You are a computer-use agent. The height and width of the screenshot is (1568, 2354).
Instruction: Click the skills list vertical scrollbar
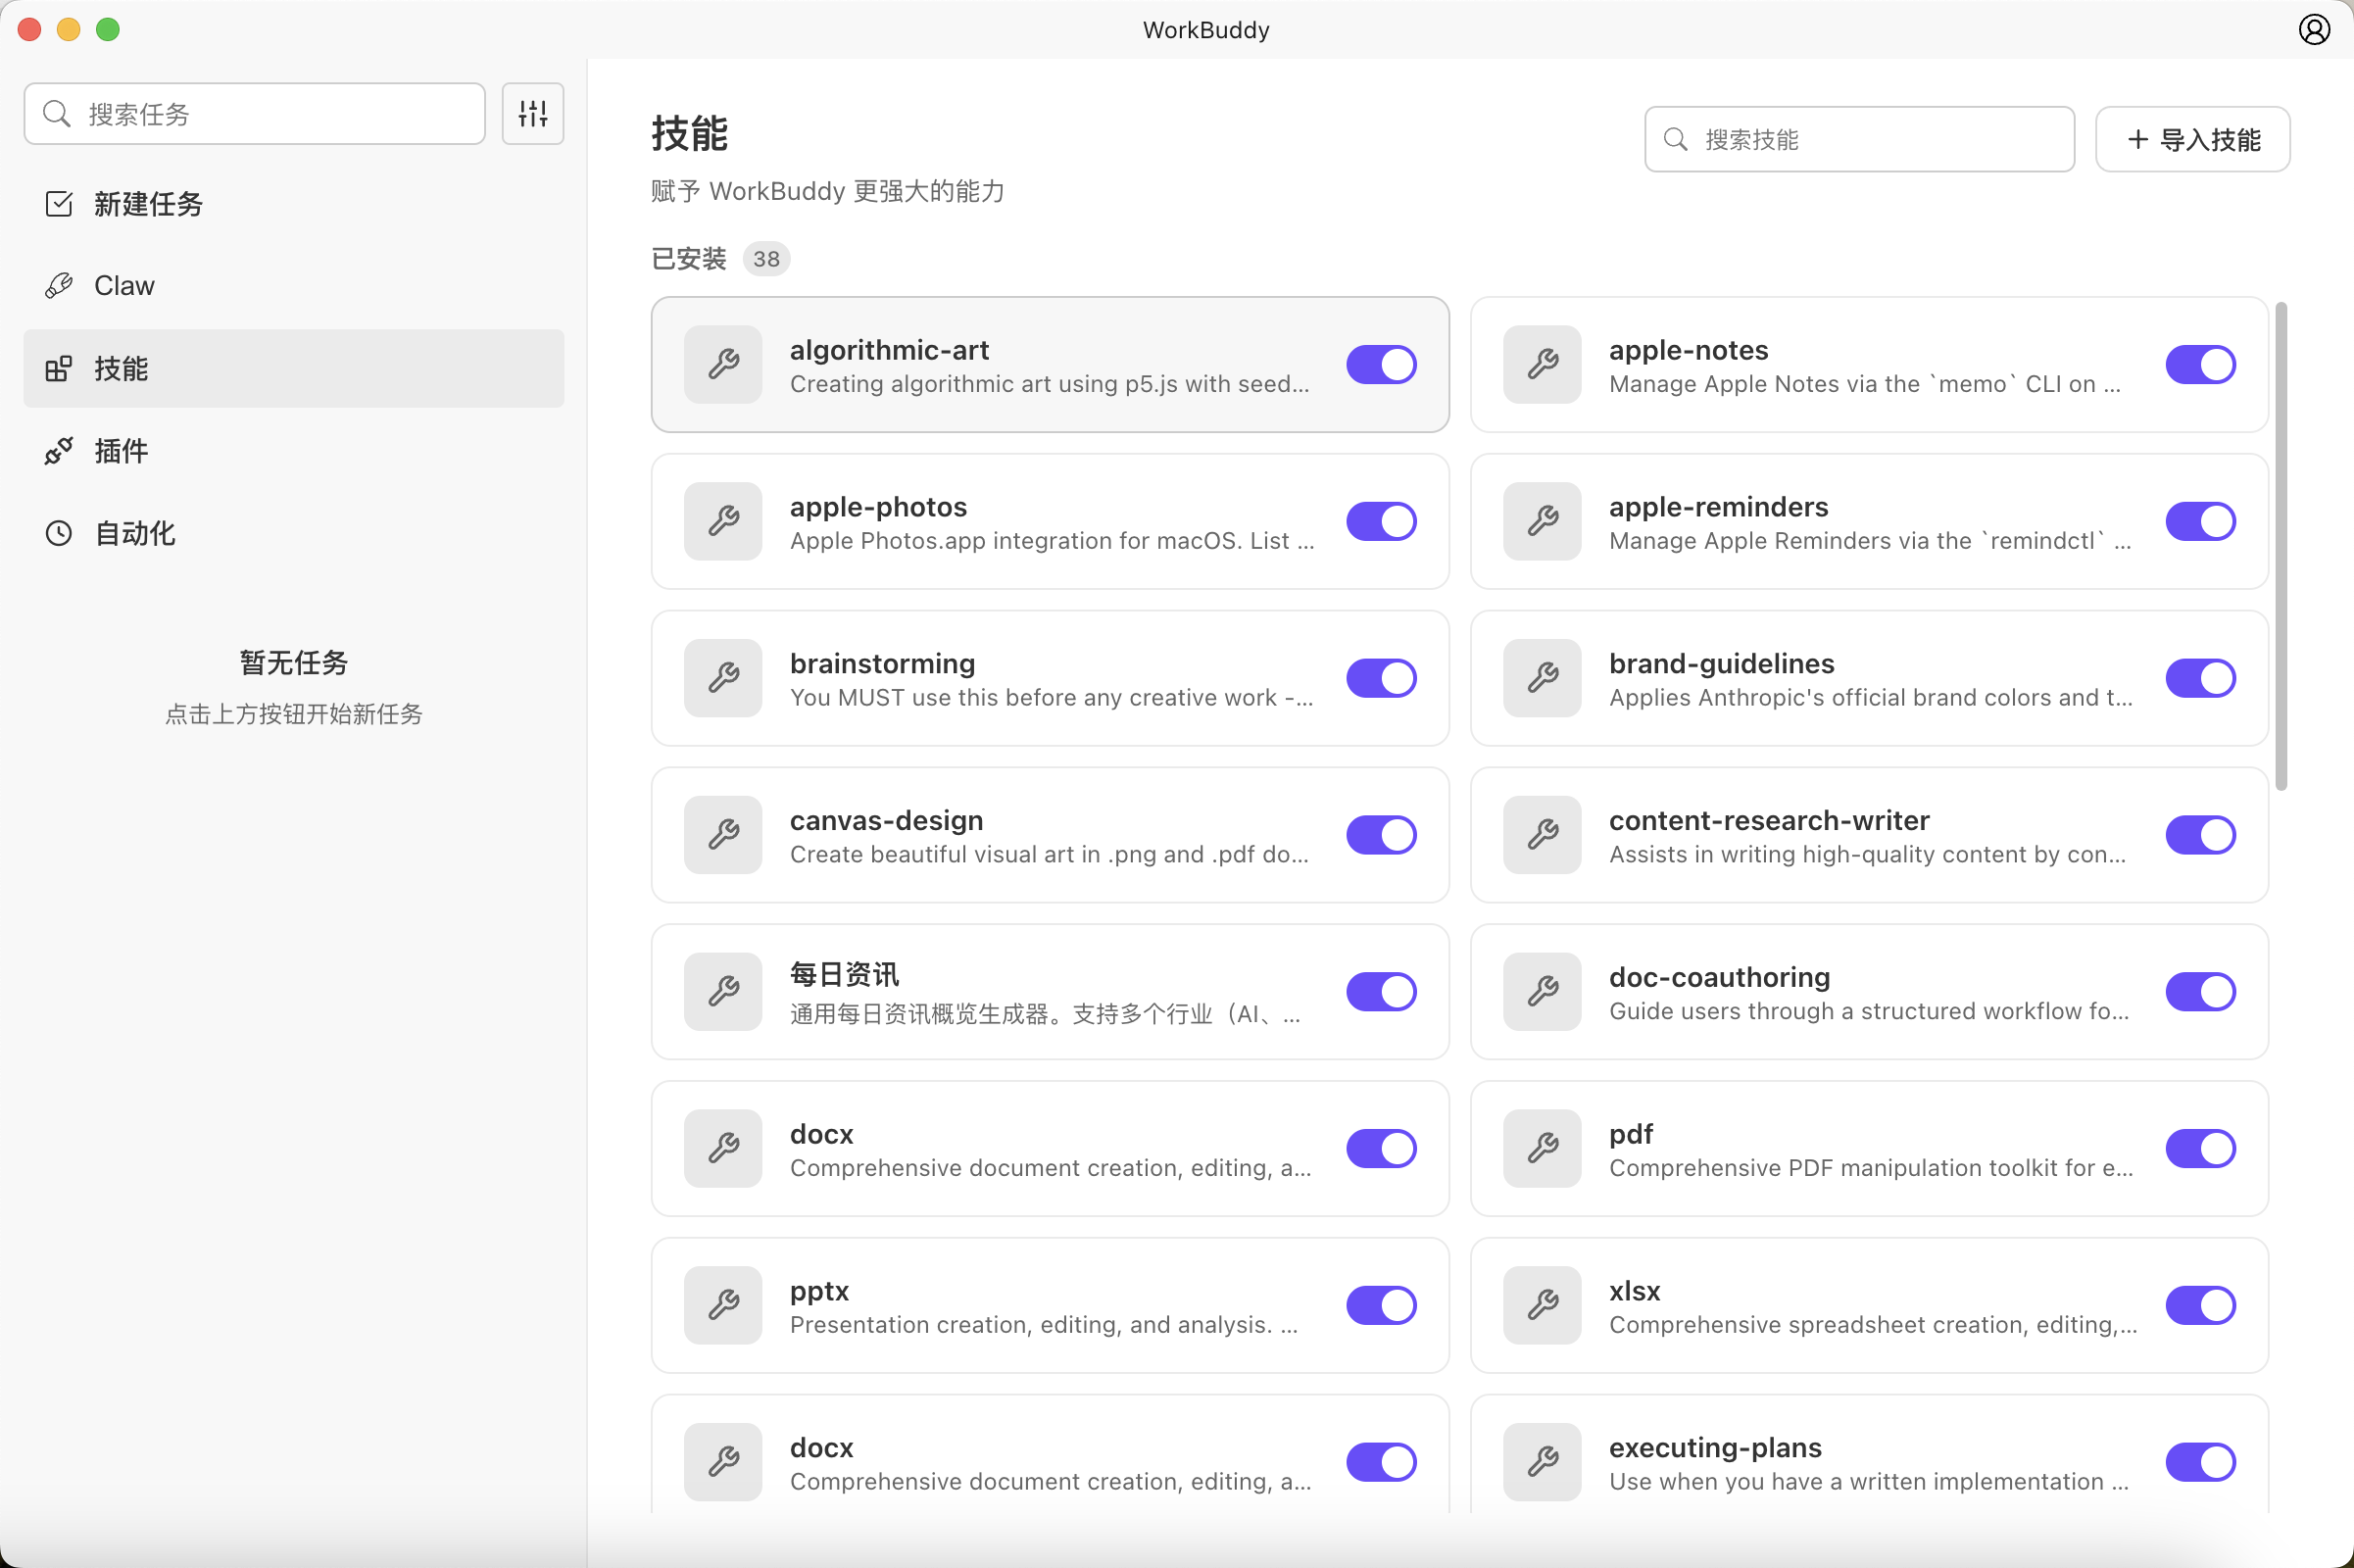point(2281,545)
